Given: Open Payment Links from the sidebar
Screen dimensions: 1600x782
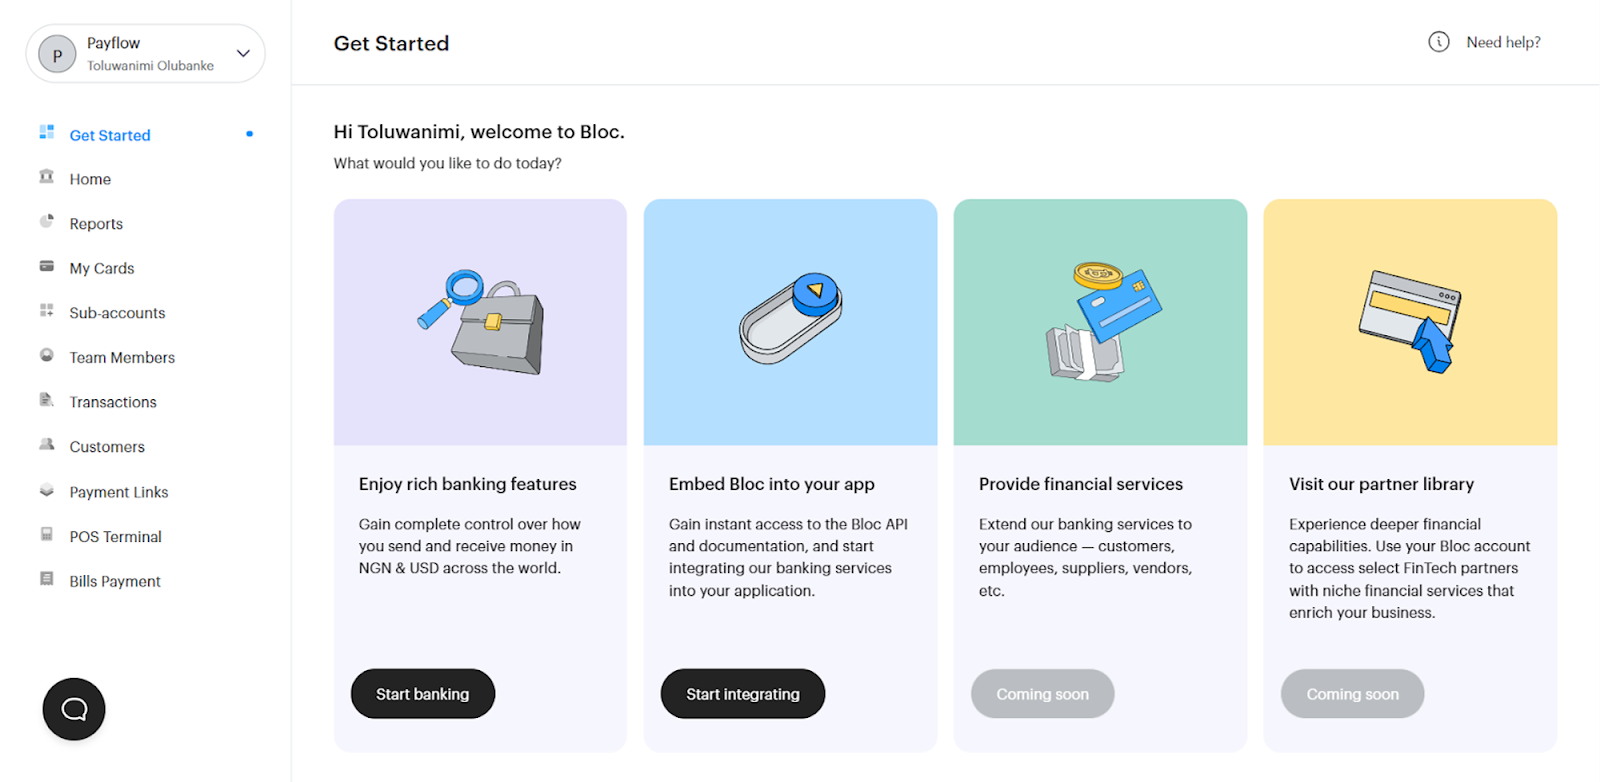Looking at the screenshot, I should tap(118, 491).
